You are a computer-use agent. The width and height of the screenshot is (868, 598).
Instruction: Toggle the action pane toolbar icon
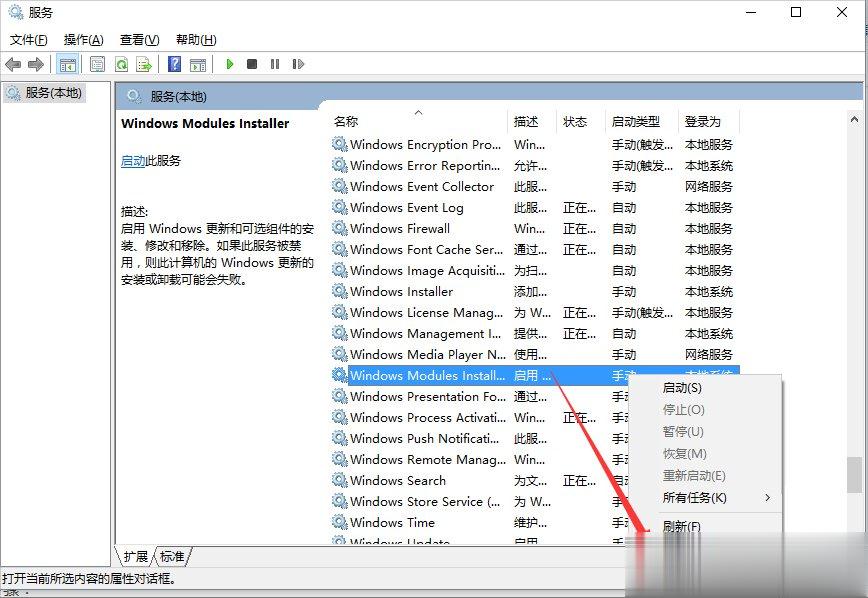click(198, 65)
